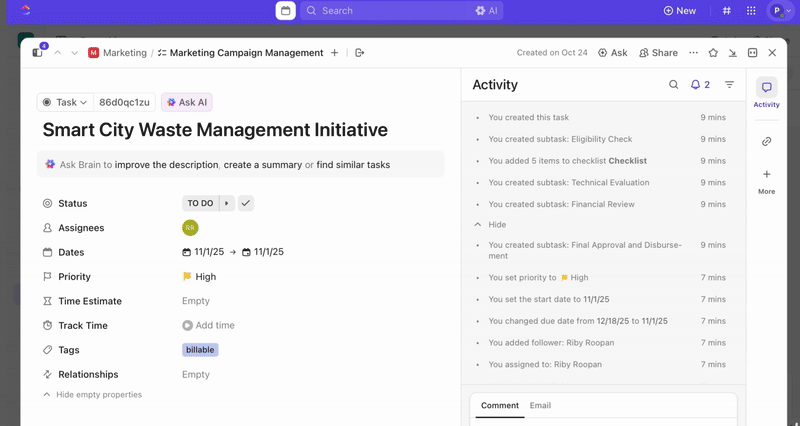Viewport: 800px width, 426px height.
Task: Favorite this task with the star icon
Action: click(713, 53)
